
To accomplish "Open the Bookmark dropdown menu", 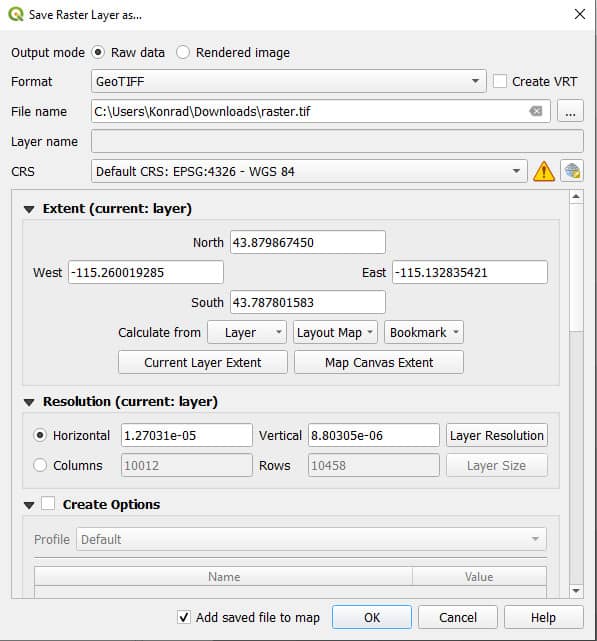I will (x=424, y=332).
